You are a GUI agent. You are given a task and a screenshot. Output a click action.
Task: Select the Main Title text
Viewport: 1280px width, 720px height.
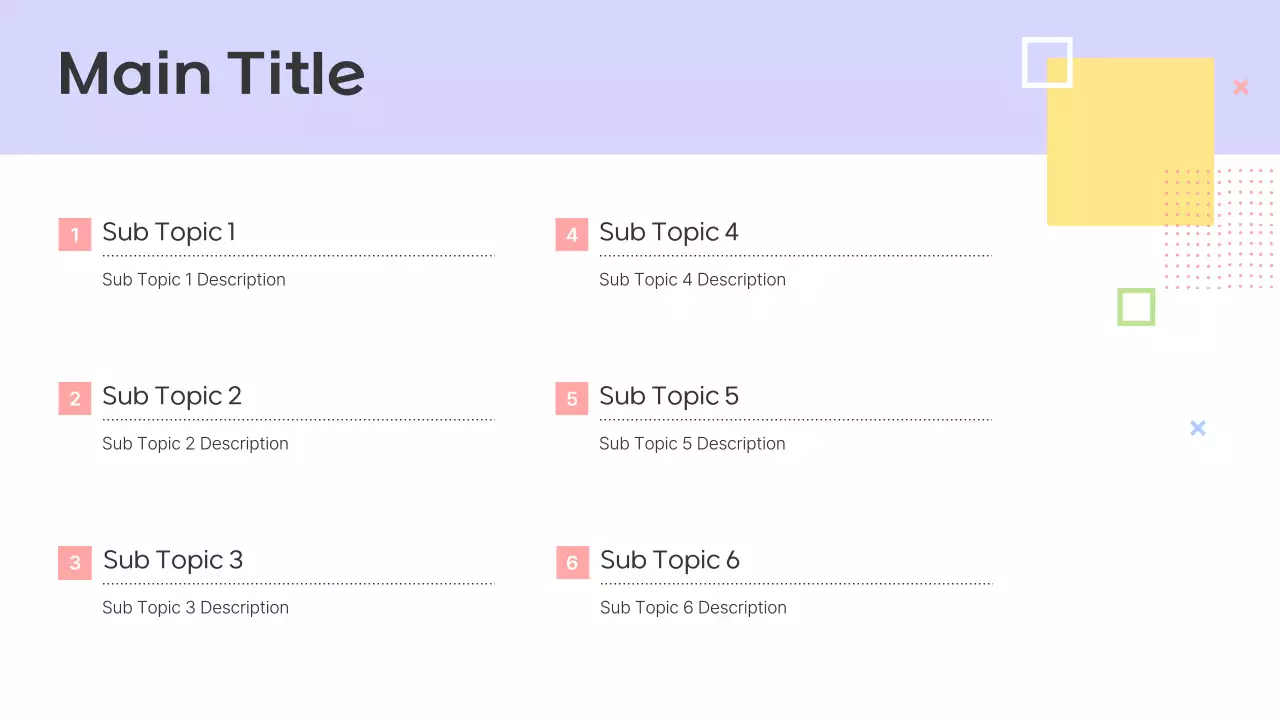coord(212,74)
